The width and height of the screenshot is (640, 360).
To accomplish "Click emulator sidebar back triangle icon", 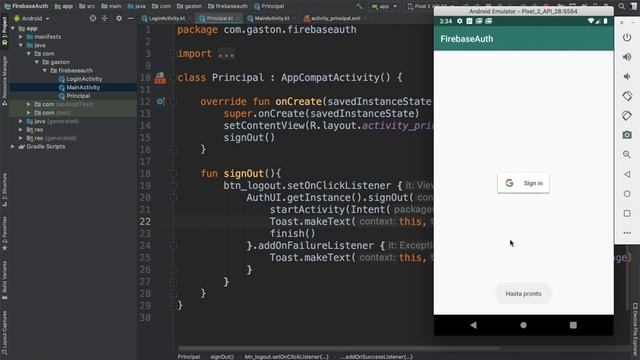I will click(627, 174).
